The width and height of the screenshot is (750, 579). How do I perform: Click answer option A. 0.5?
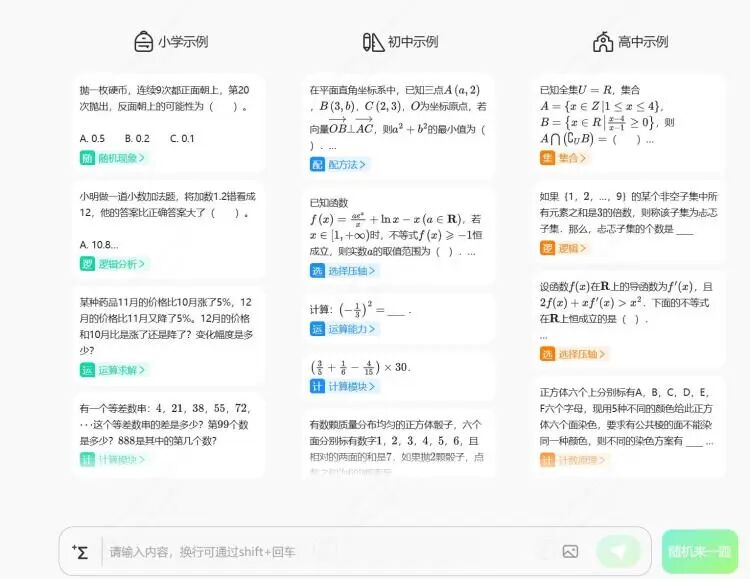(92, 139)
